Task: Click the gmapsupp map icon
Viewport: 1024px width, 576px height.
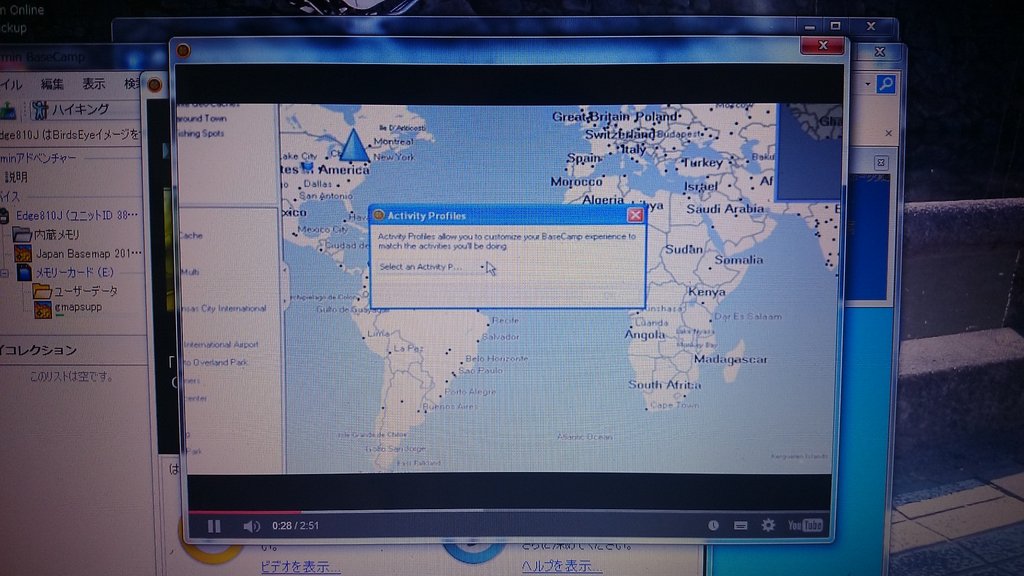Action: click(42, 309)
